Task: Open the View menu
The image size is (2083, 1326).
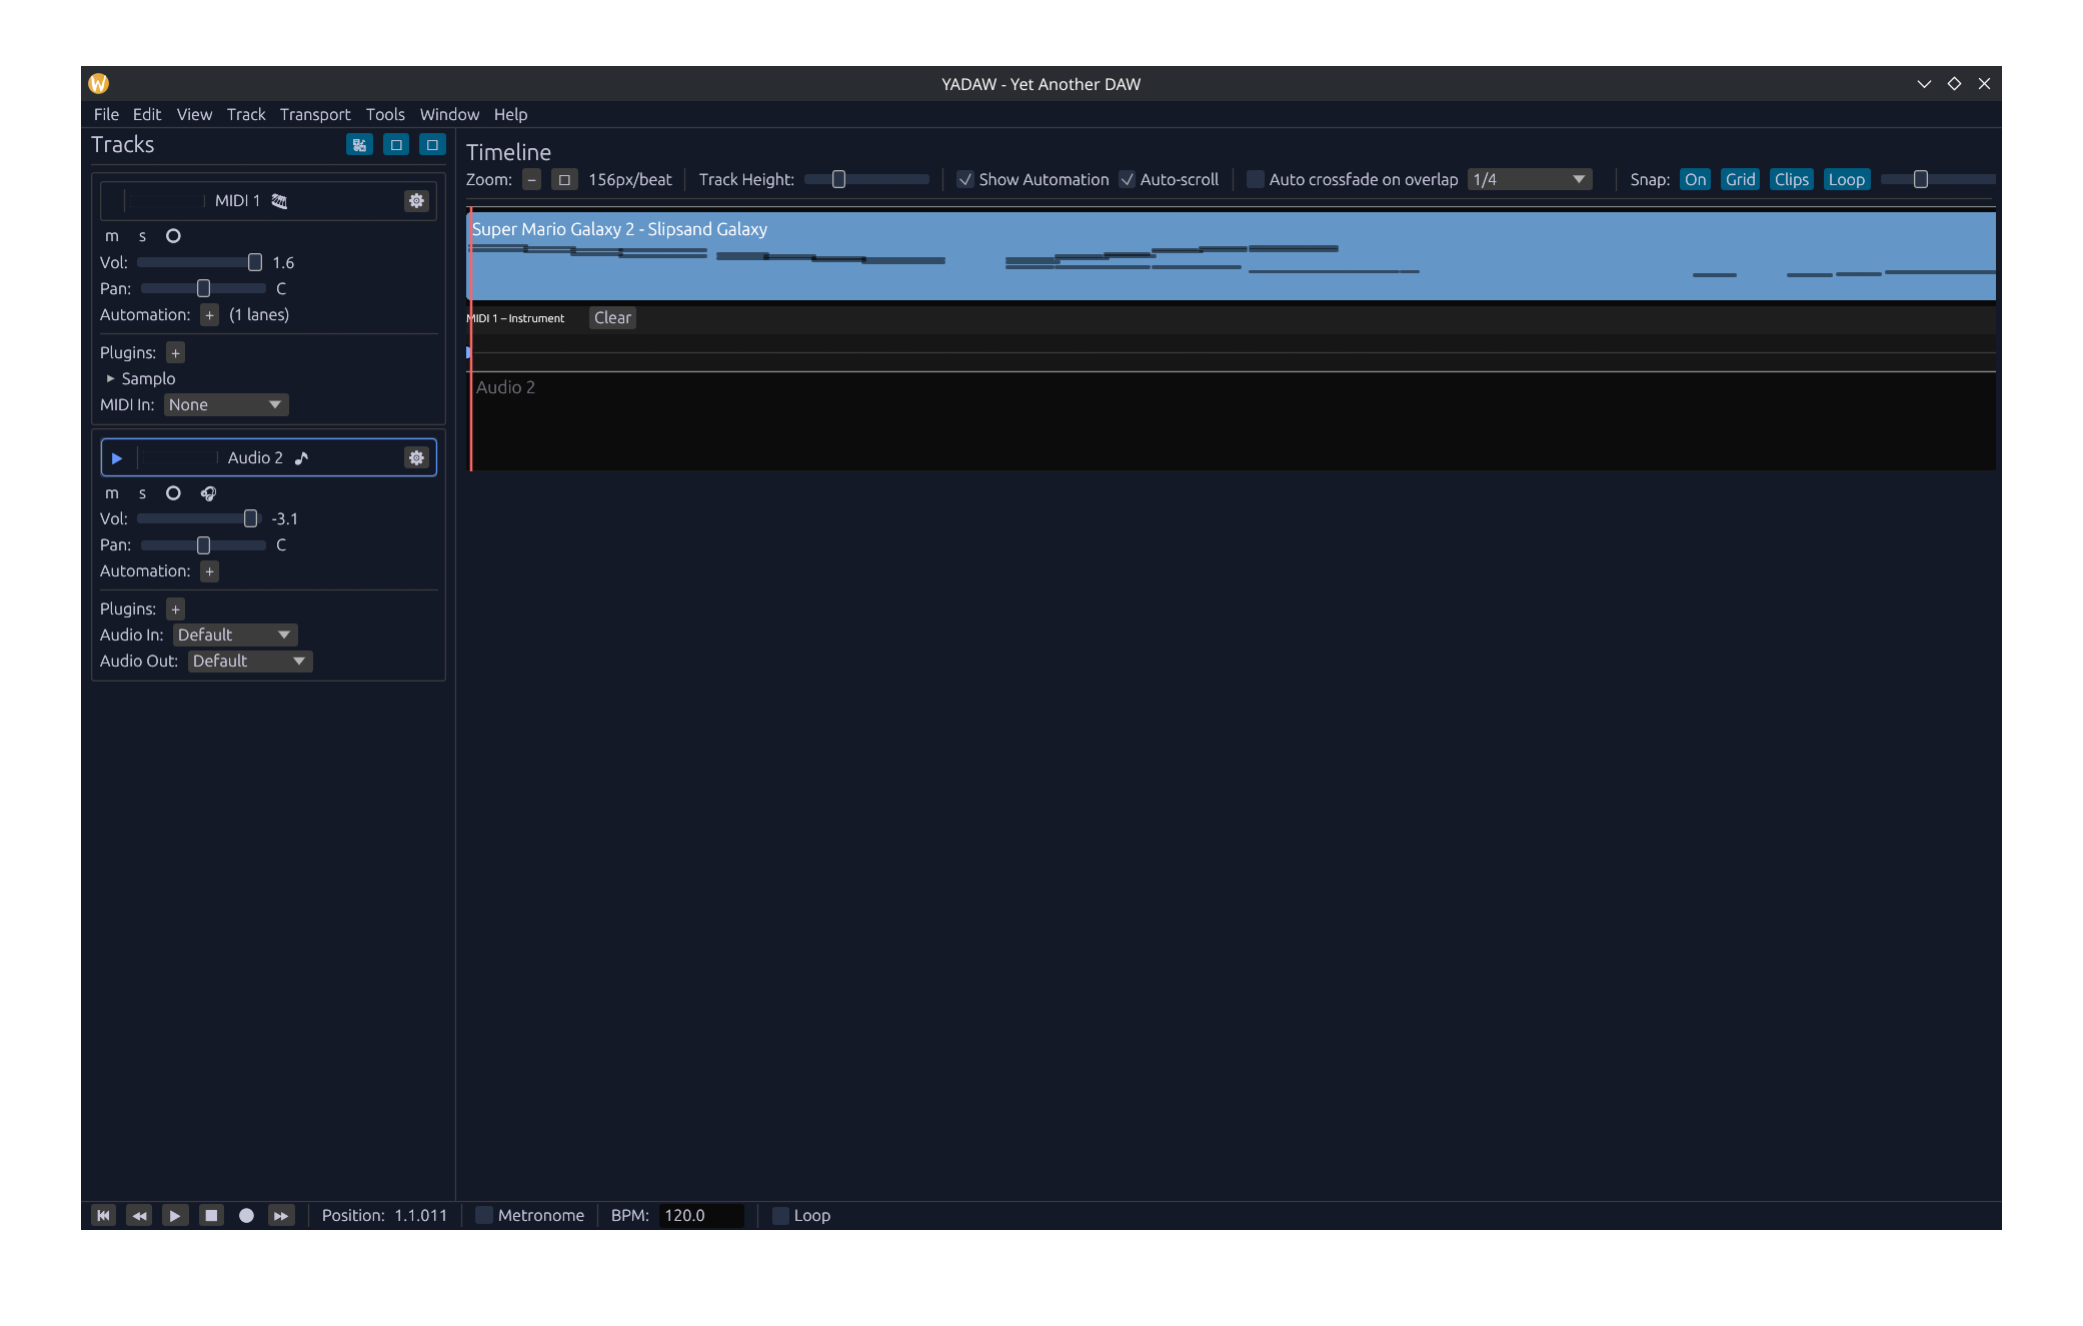Action: coord(194,115)
